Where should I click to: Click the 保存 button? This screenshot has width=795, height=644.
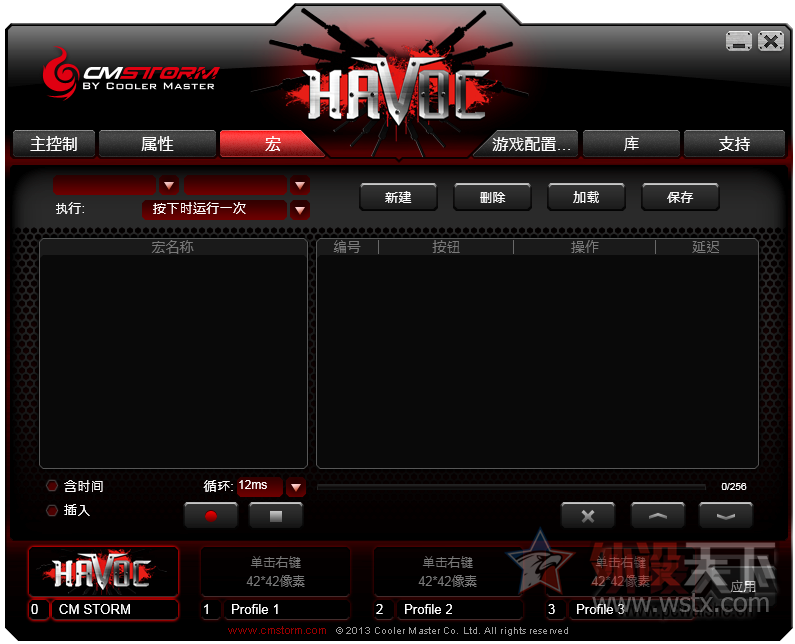[x=680, y=197]
